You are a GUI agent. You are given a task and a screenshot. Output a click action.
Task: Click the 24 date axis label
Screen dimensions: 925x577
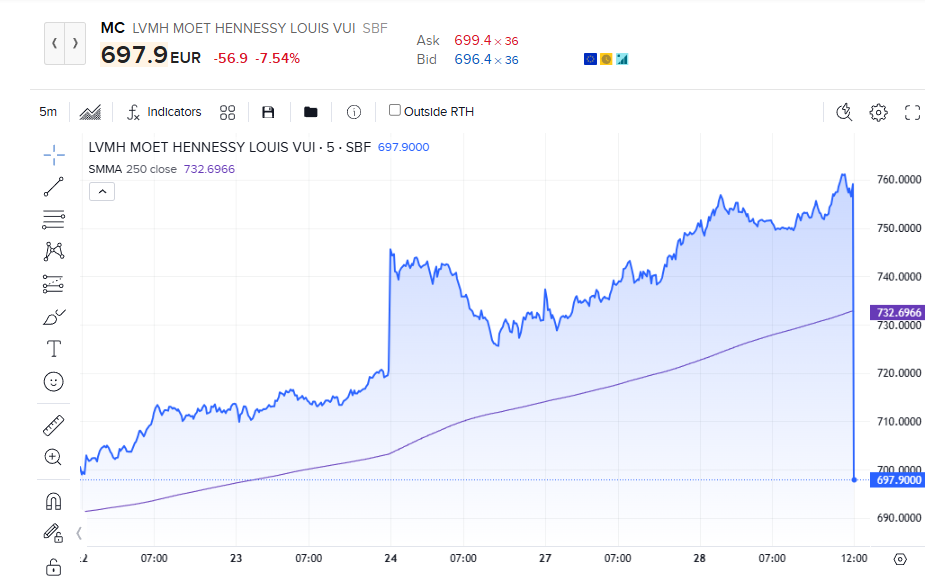(x=390, y=558)
